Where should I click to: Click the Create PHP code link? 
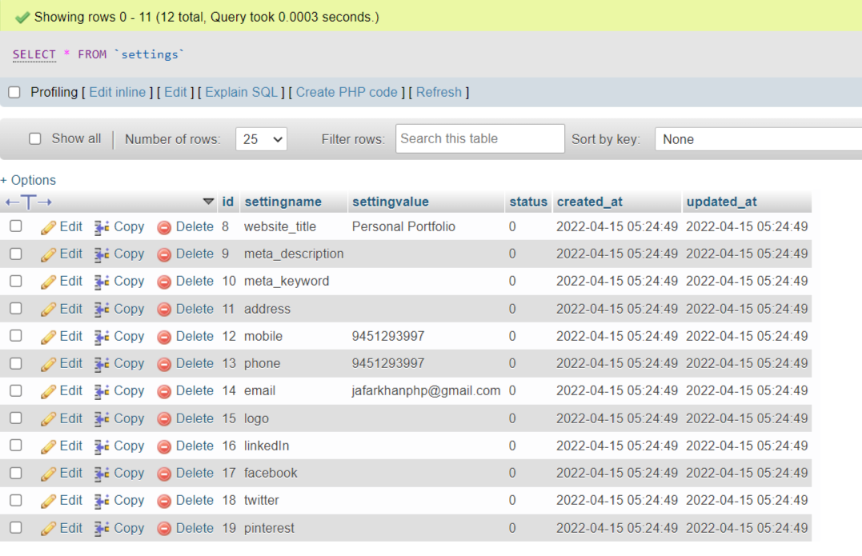[x=346, y=92]
